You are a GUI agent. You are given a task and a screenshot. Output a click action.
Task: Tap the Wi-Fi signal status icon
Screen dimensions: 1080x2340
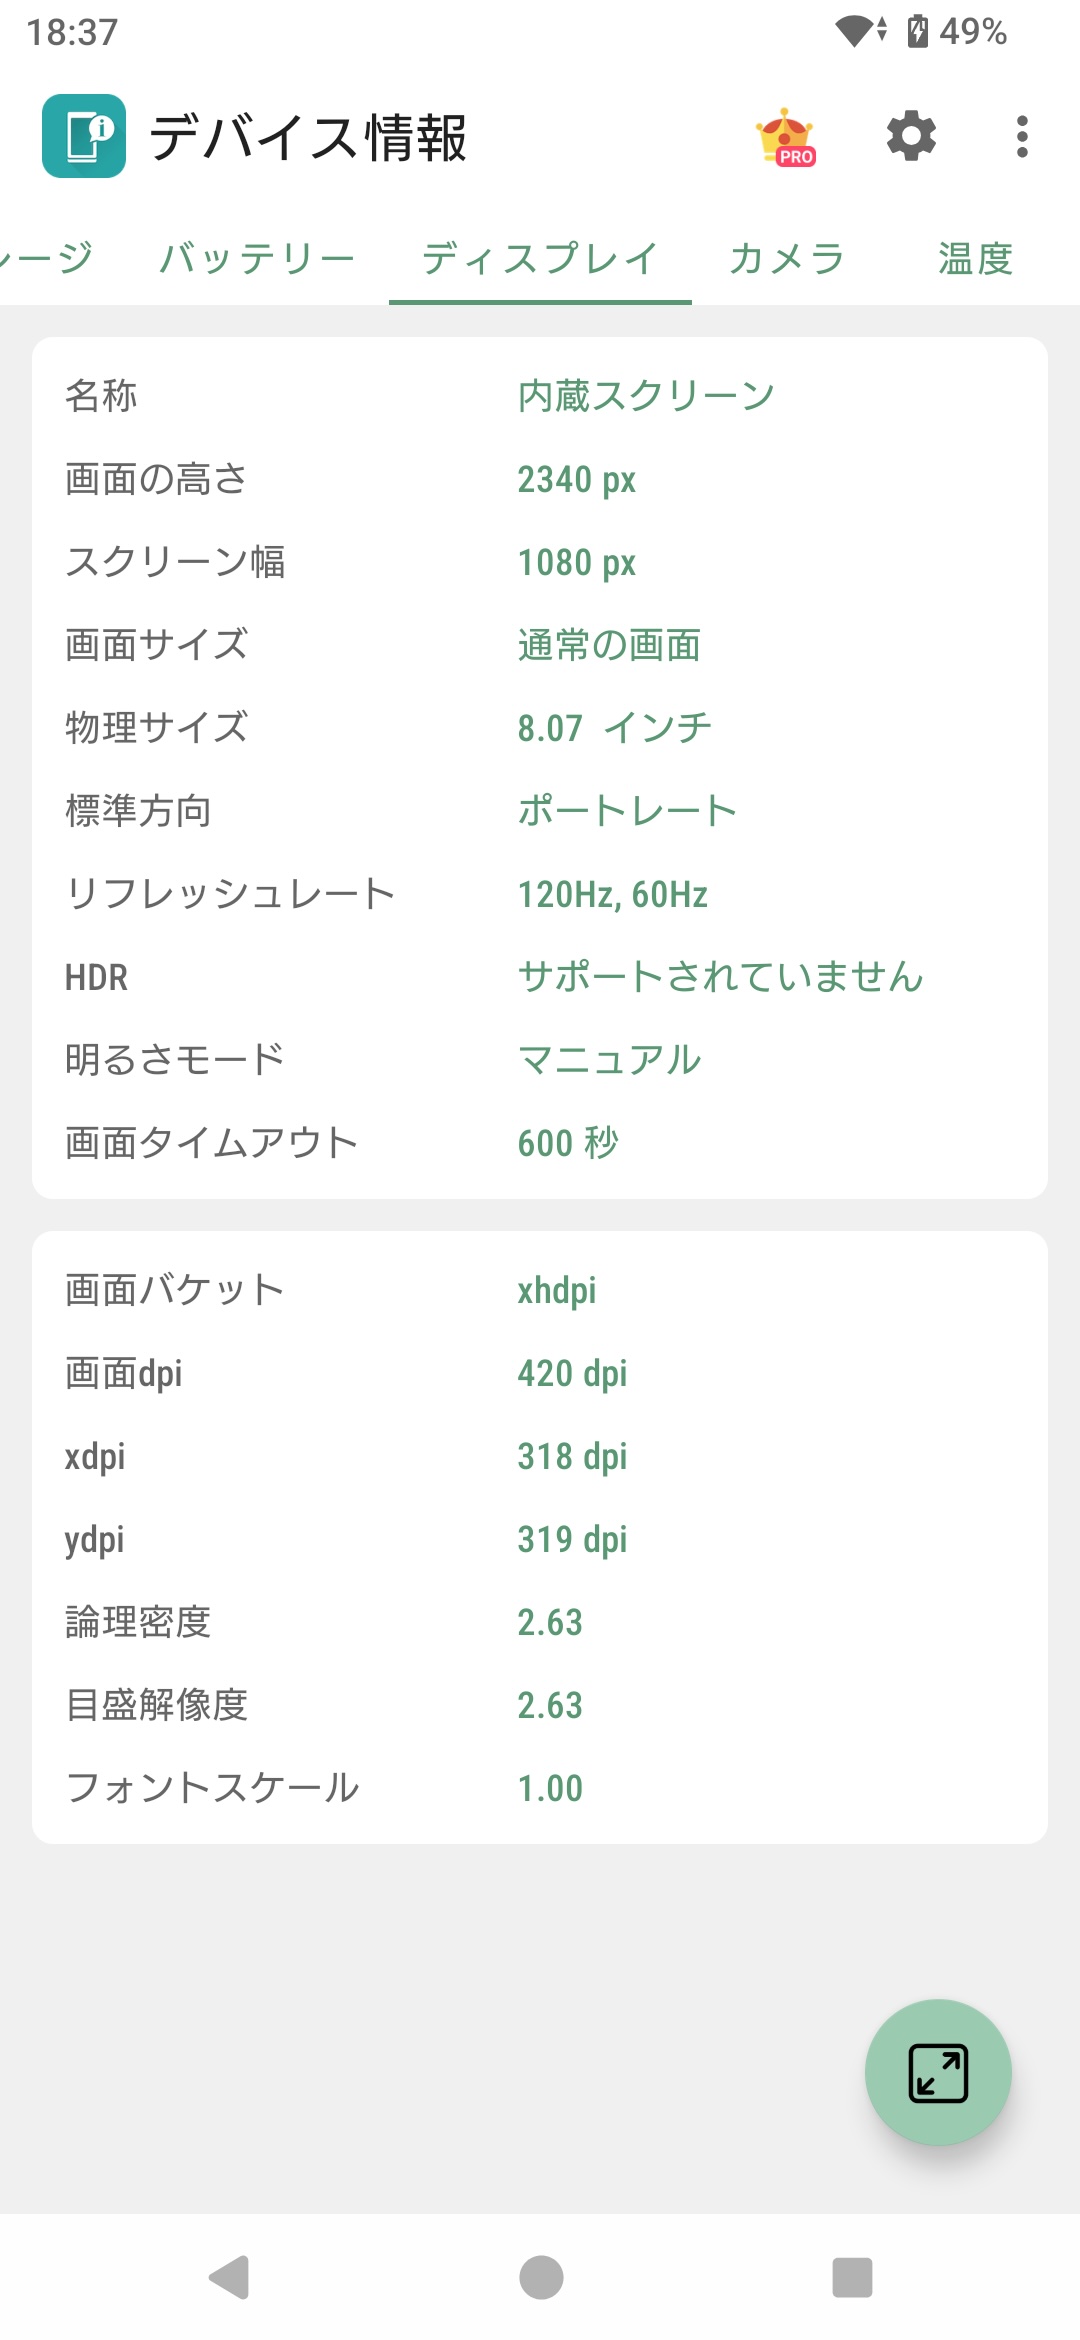tap(858, 31)
